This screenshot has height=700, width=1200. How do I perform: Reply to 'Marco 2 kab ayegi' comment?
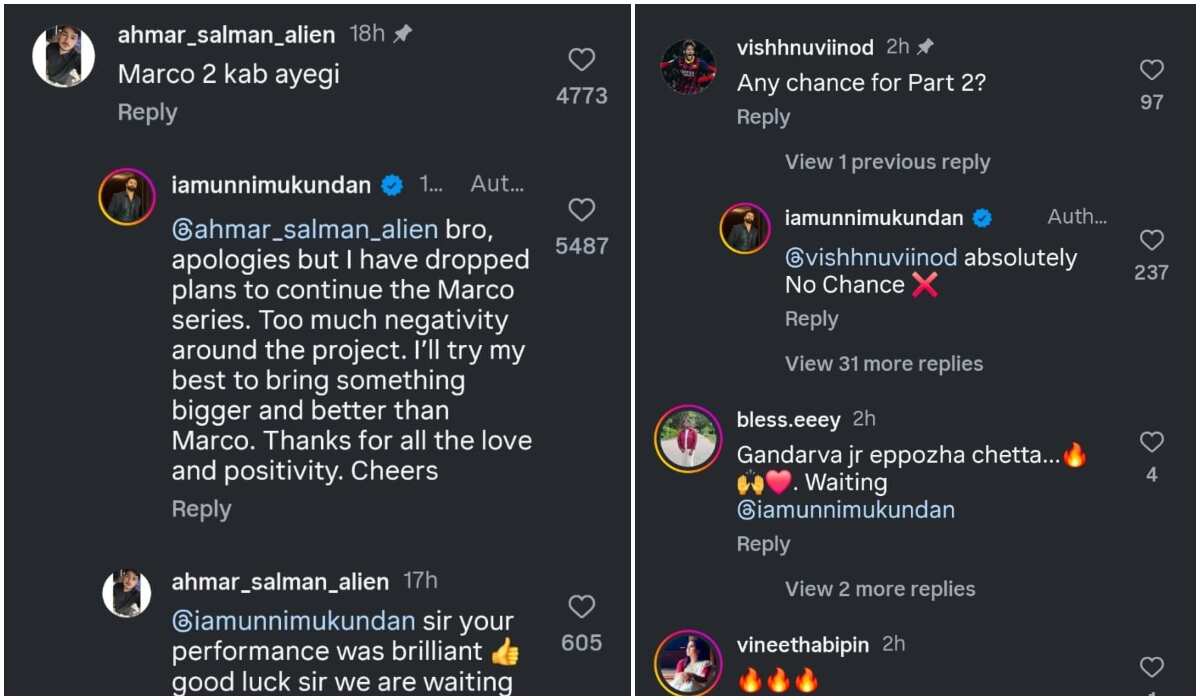tap(147, 113)
